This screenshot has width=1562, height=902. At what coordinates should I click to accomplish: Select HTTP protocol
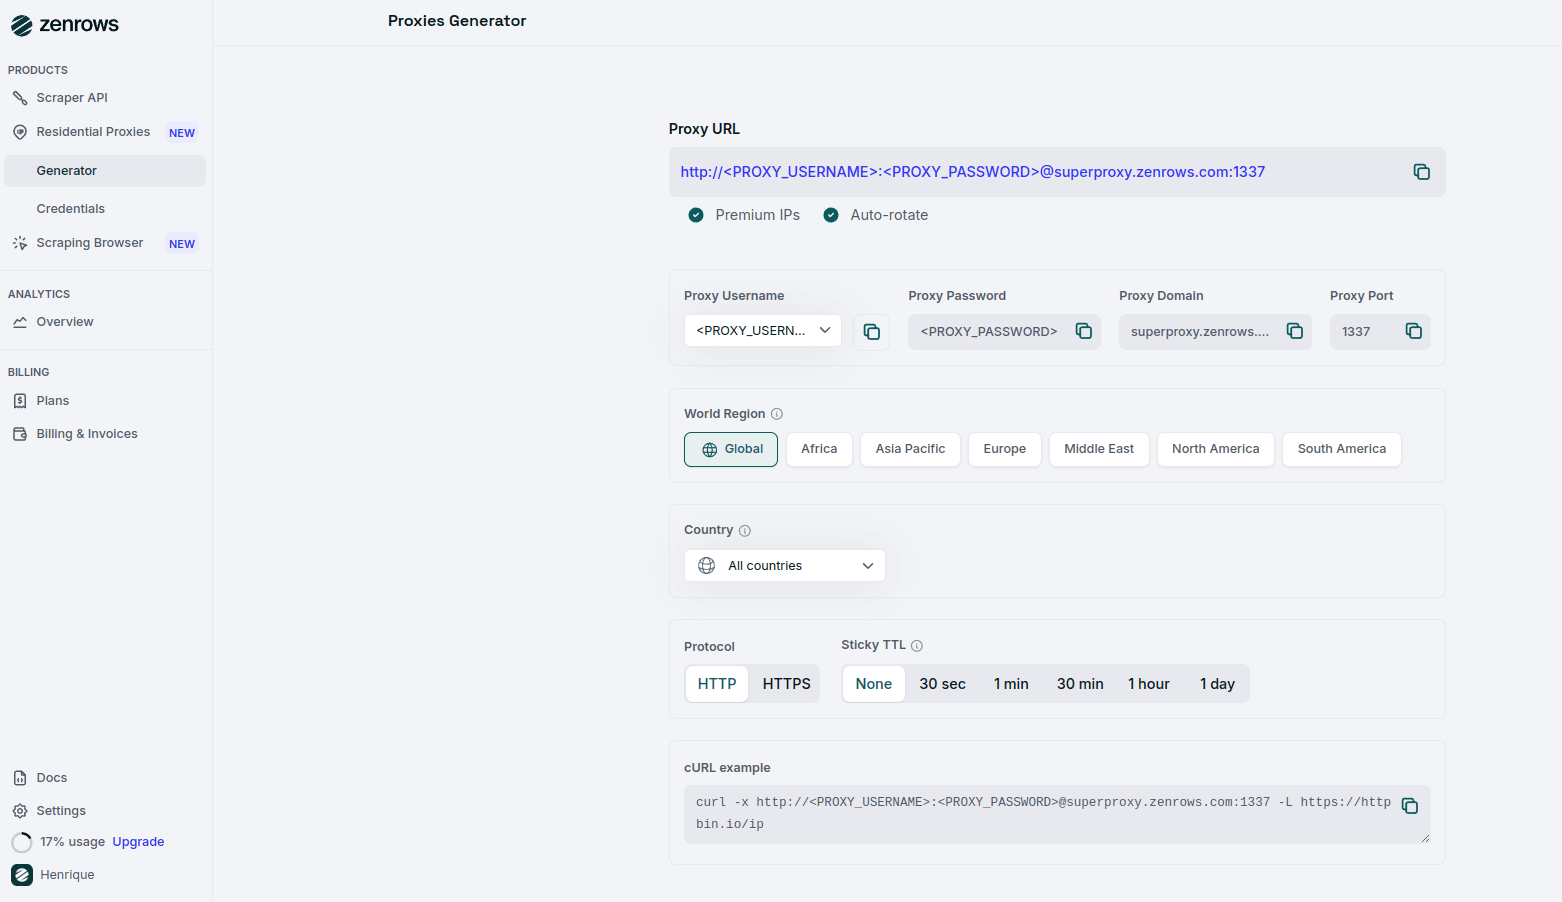[717, 684]
